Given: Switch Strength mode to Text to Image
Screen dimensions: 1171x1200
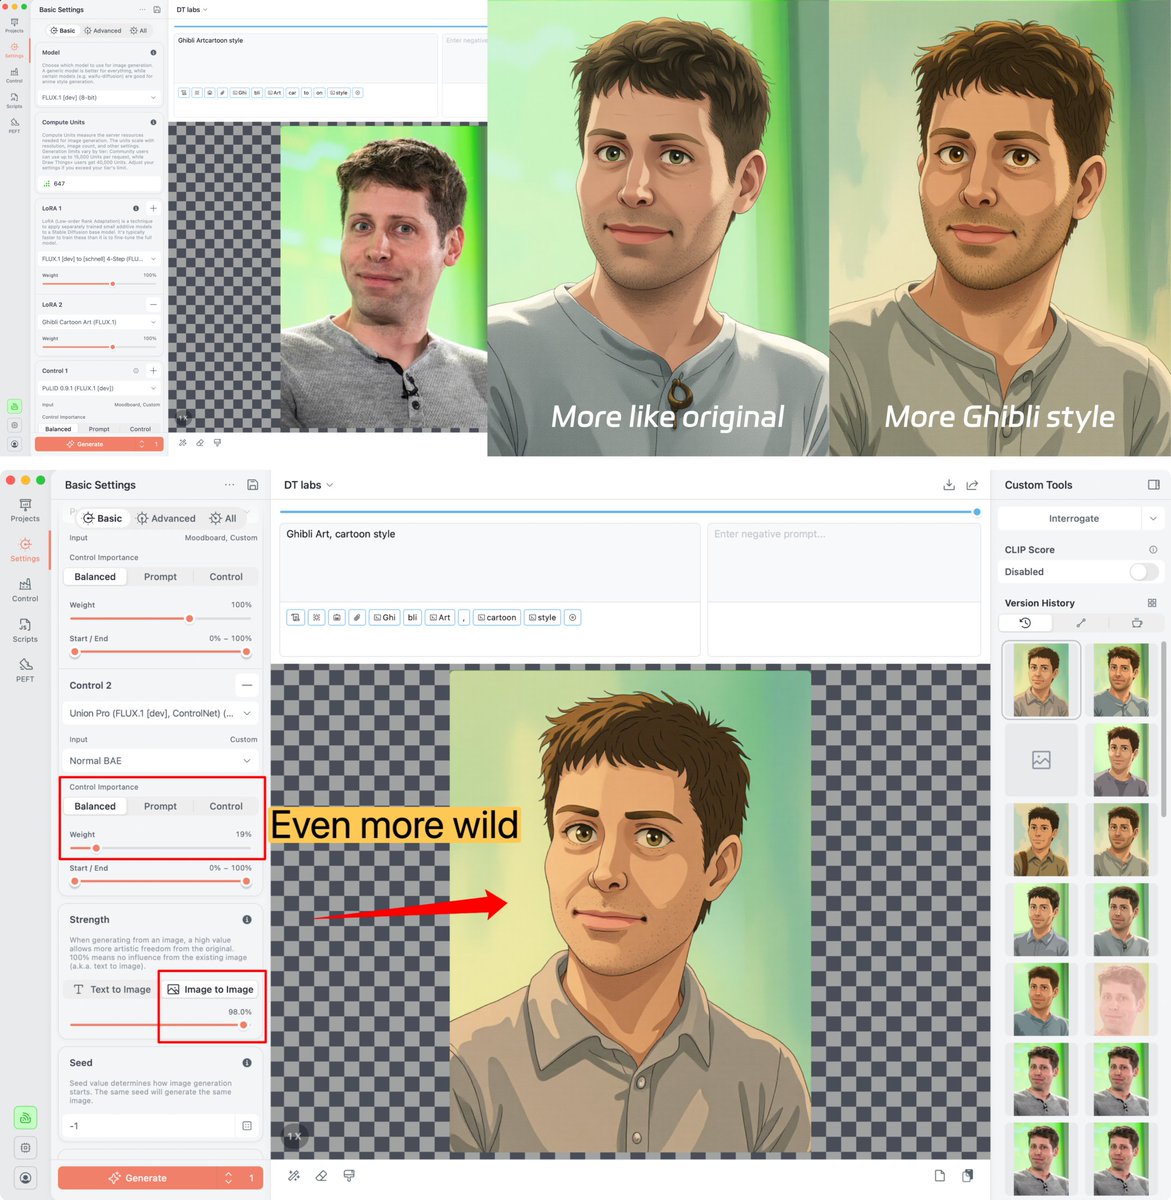Looking at the screenshot, I should pyautogui.click(x=112, y=990).
